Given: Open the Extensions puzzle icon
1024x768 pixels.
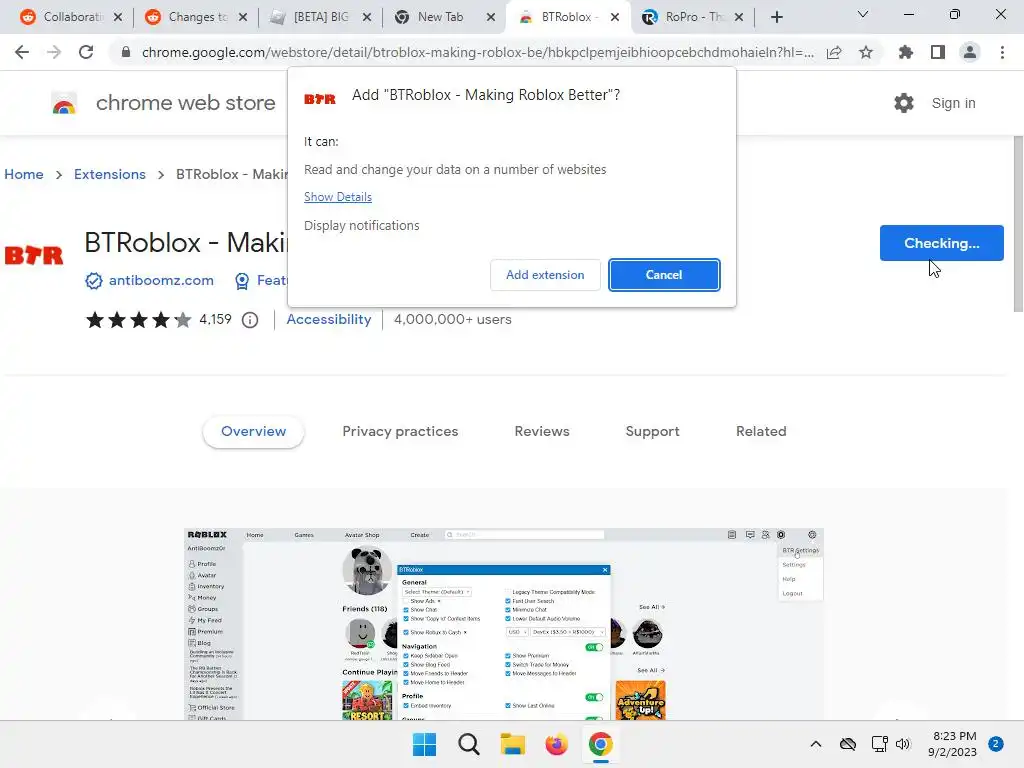Looking at the screenshot, I should (905, 52).
